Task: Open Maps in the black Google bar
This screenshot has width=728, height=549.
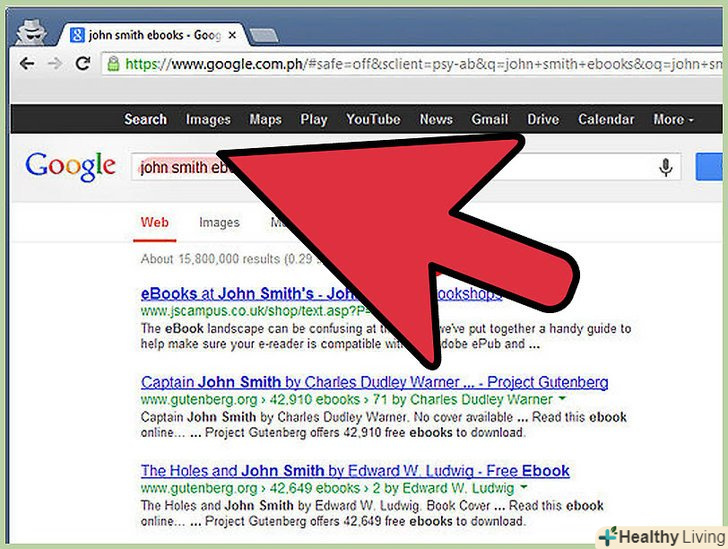Action: coord(266,119)
